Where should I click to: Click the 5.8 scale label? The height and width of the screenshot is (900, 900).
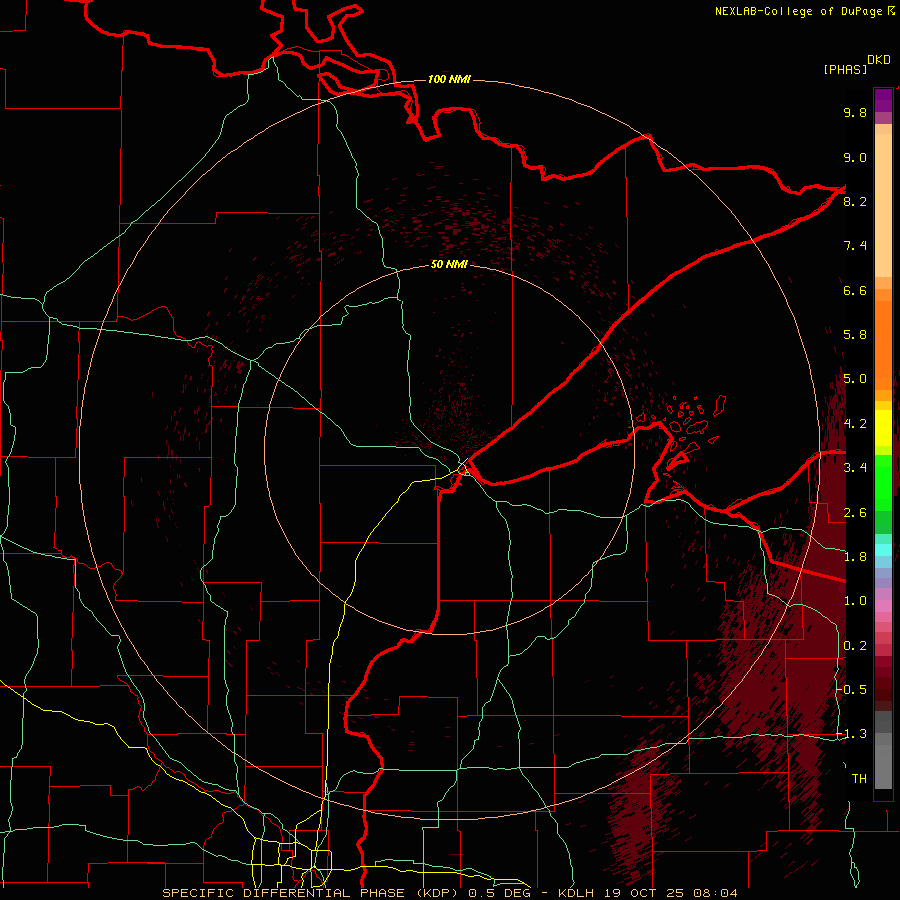[x=855, y=335]
